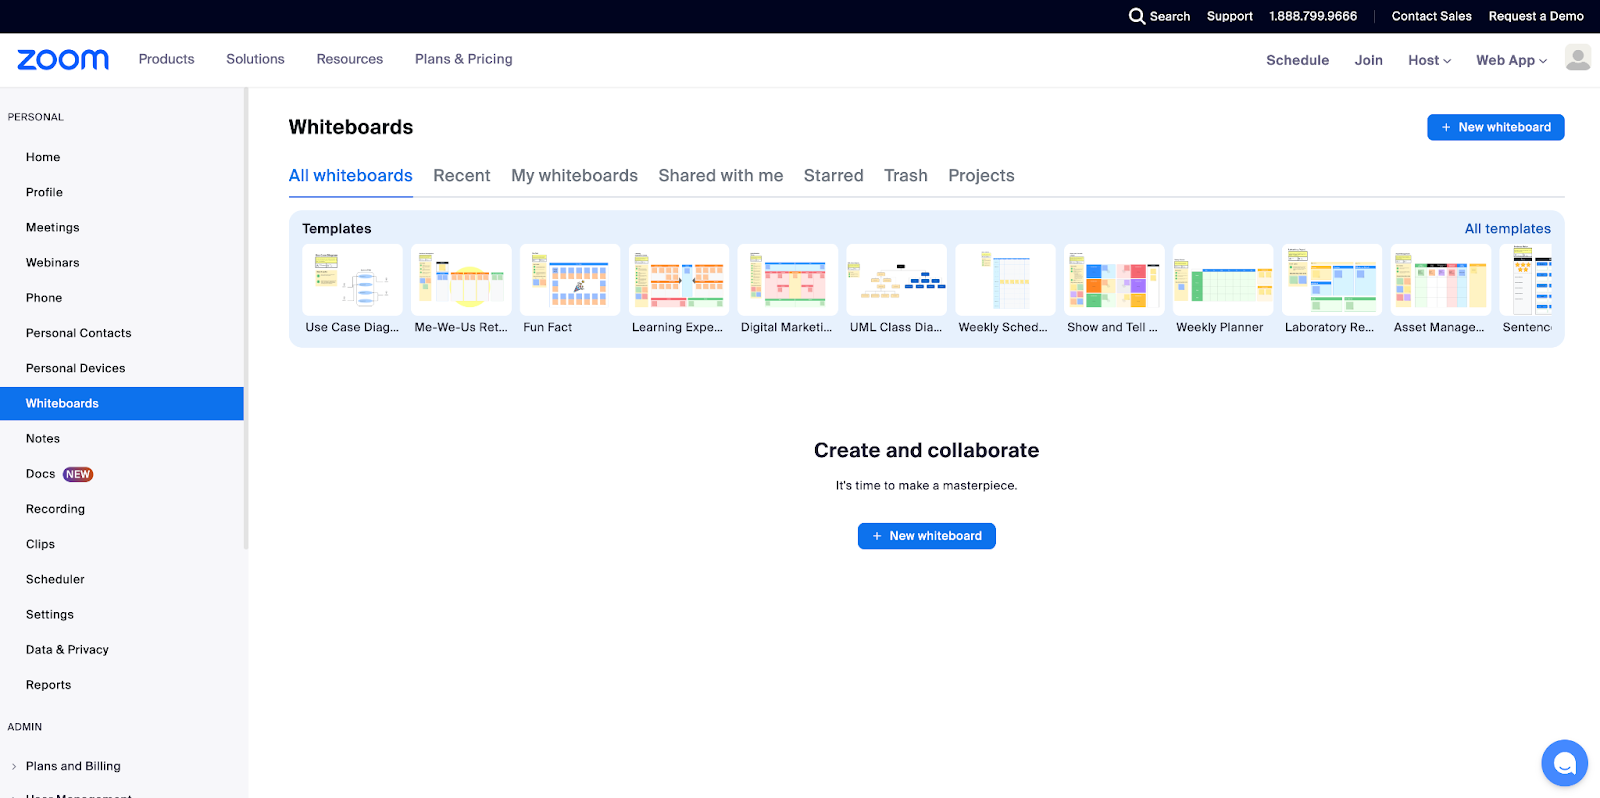Select the Weekly Planner template

tap(1223, 290)
